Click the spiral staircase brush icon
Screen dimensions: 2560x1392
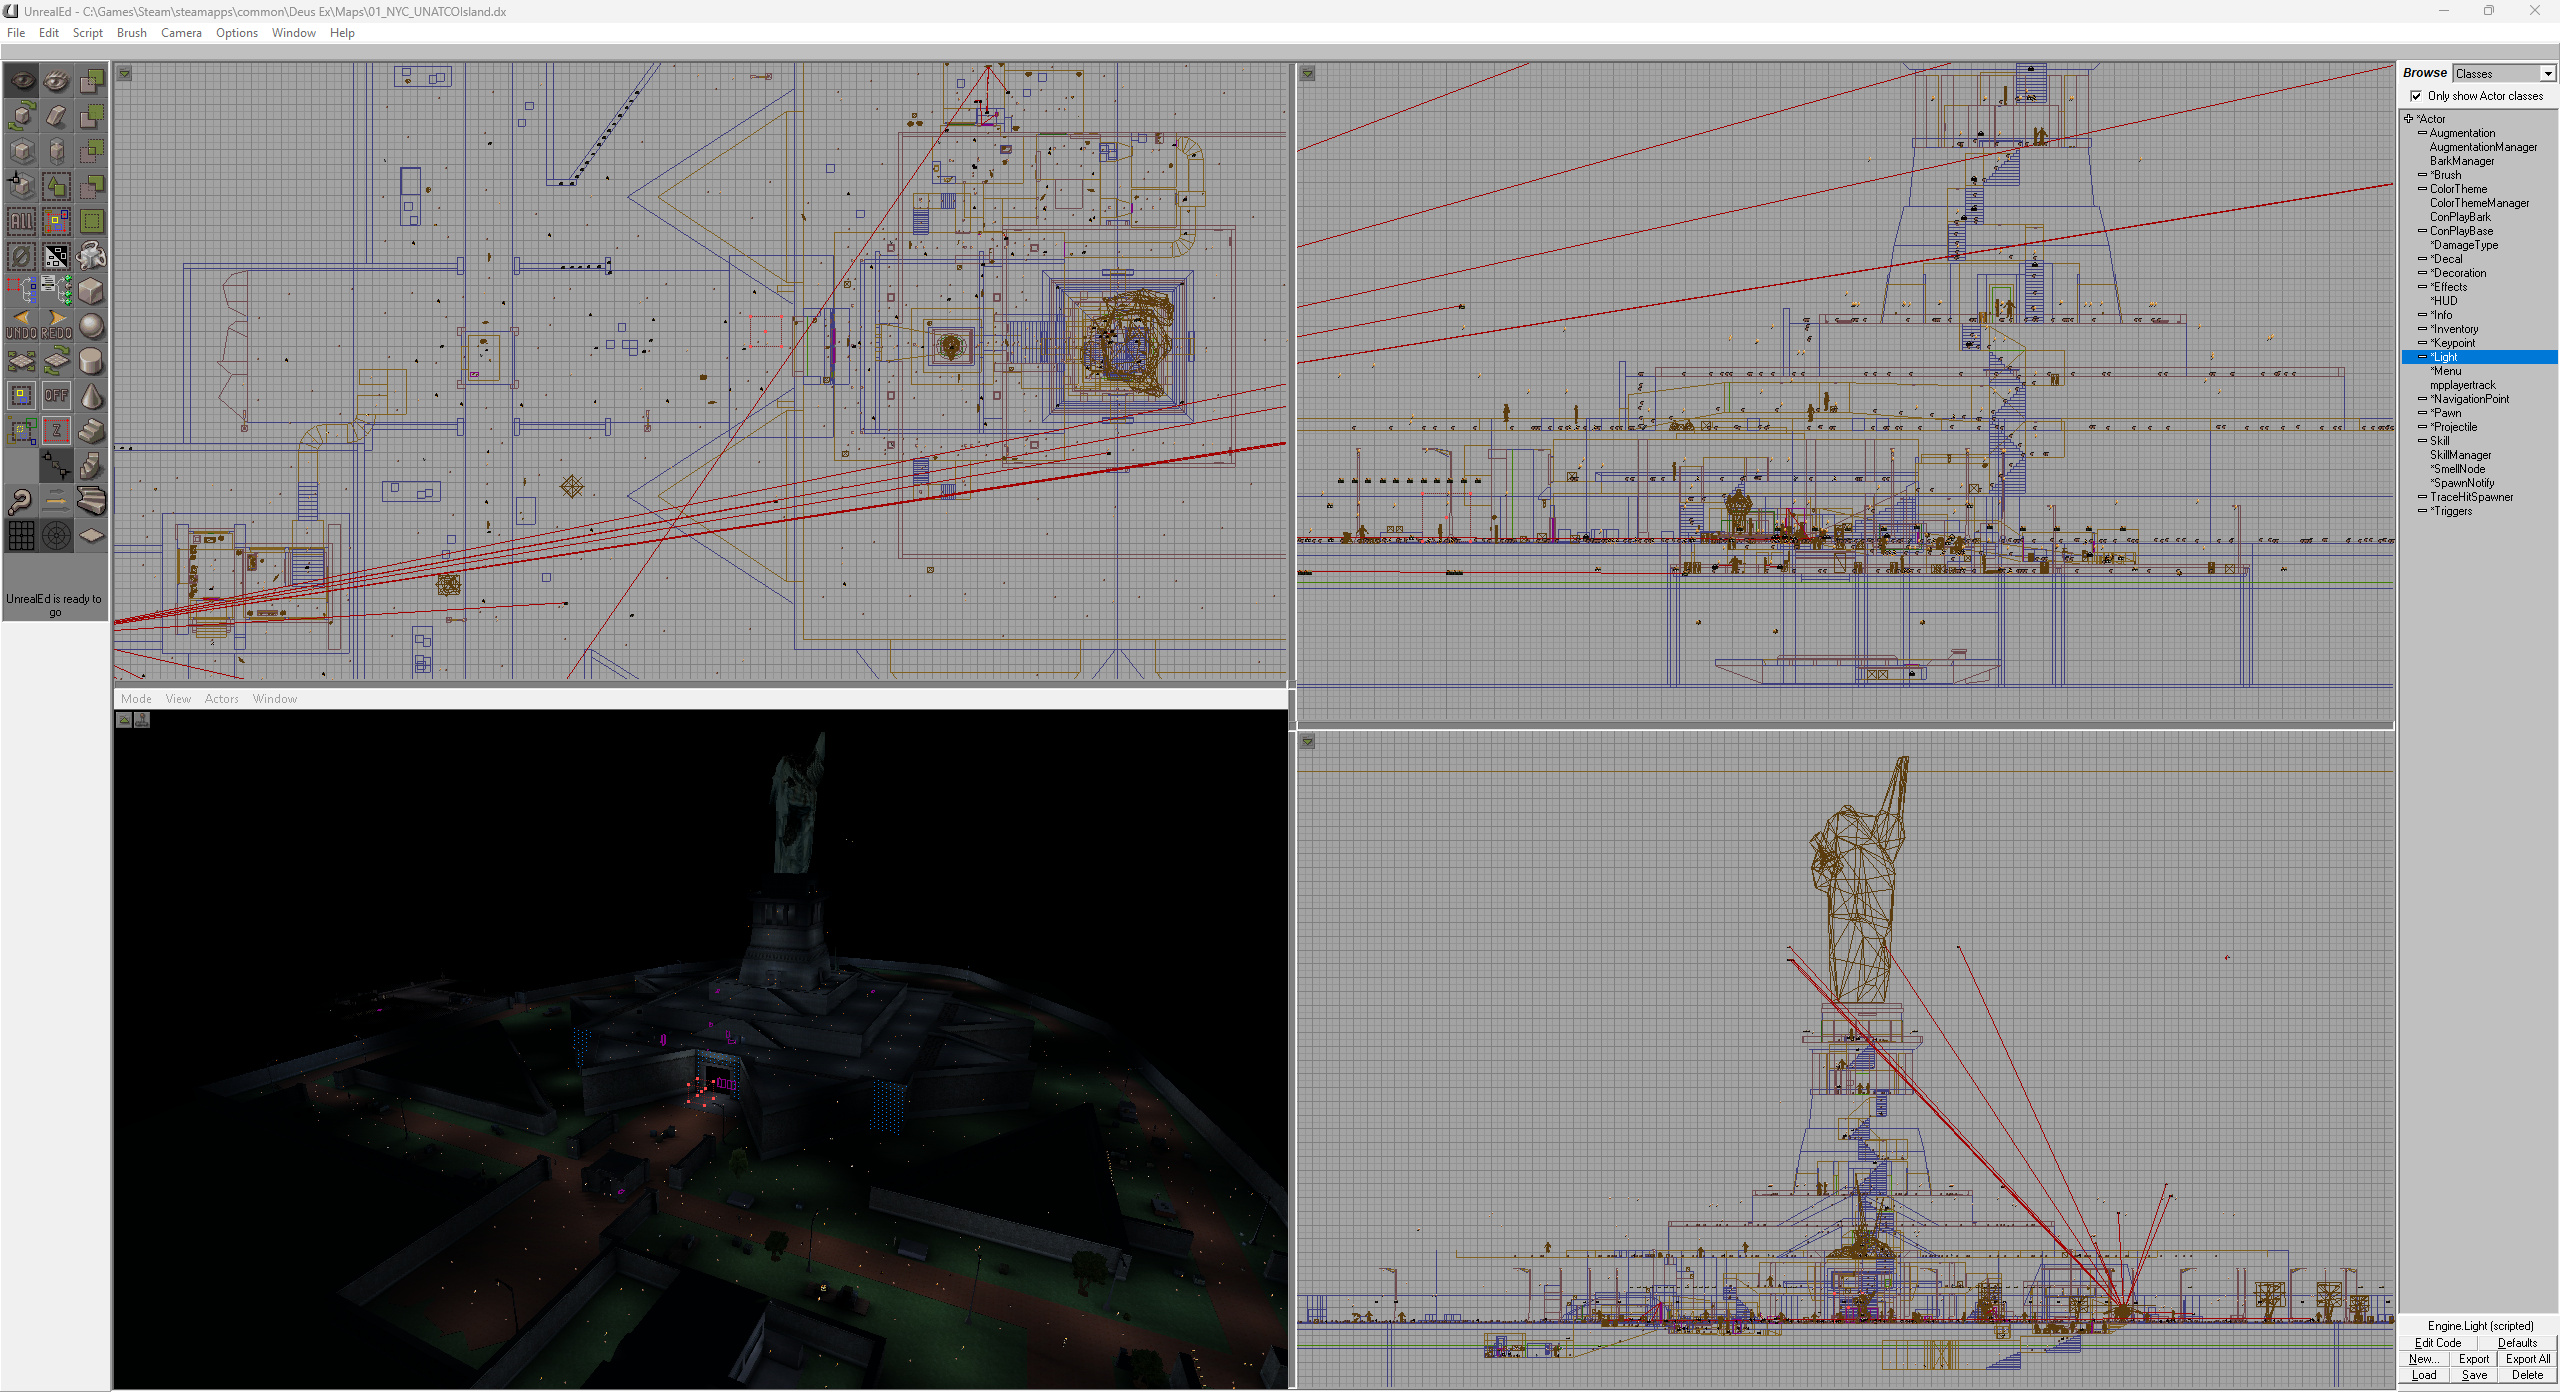click(91, 466)
